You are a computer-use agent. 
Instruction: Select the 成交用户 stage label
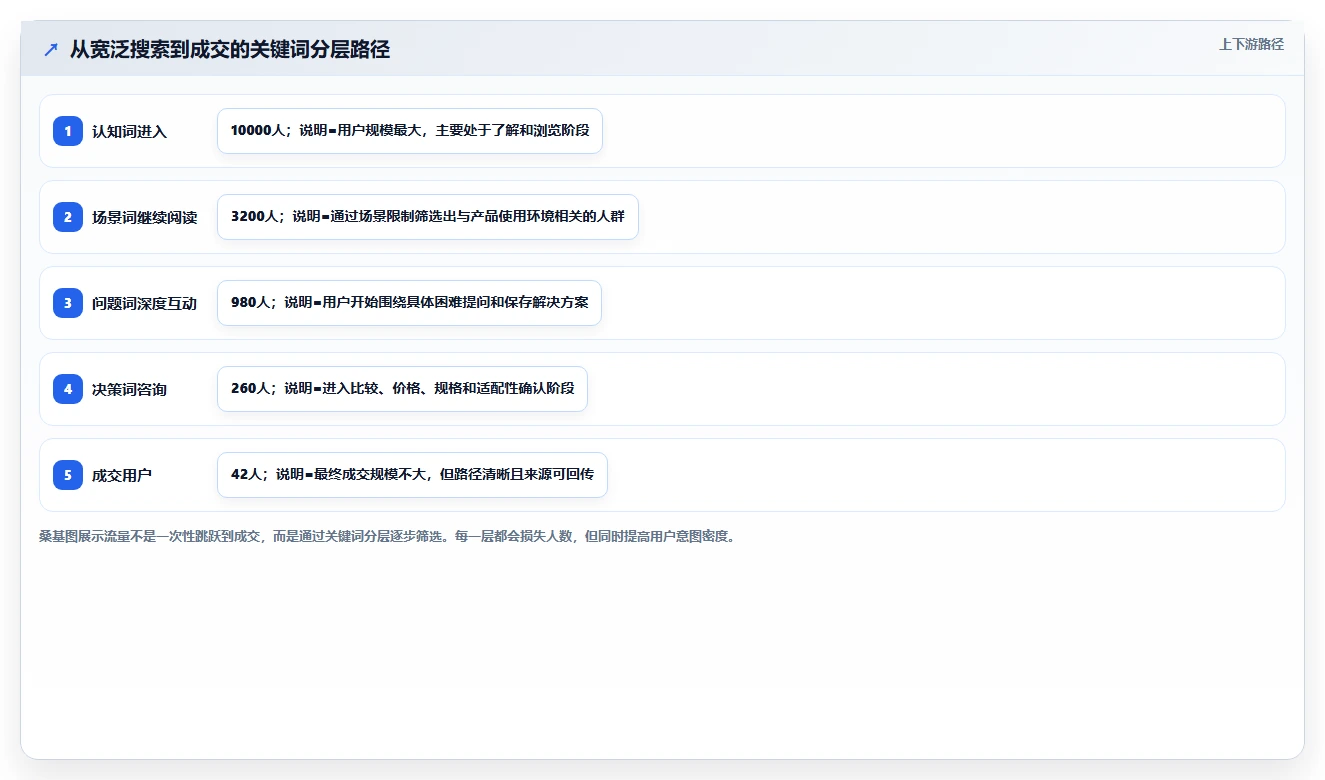122,476
